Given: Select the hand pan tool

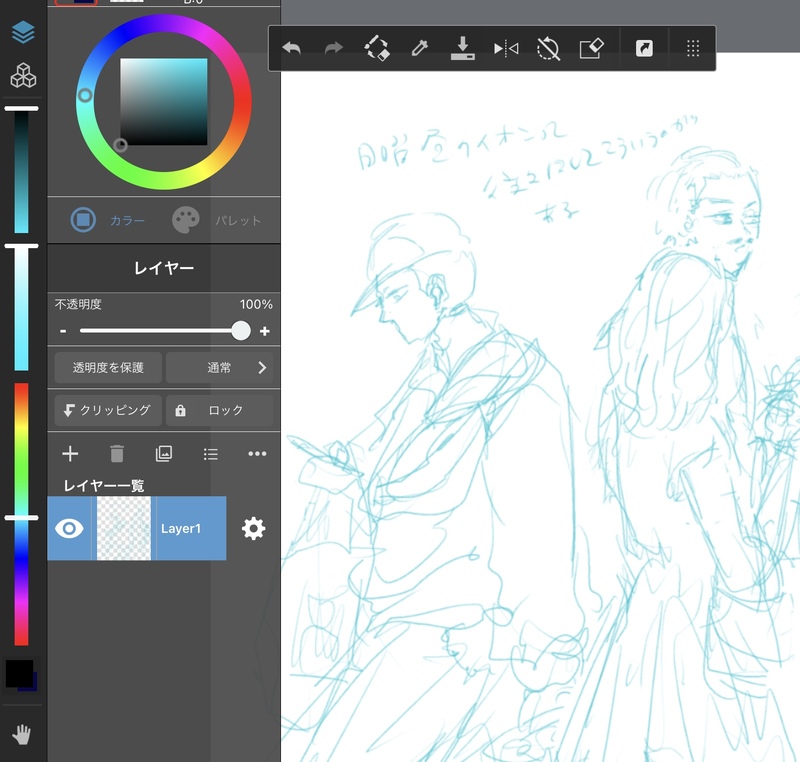Looking at the screenshot, I should click(x=21, y=734).
